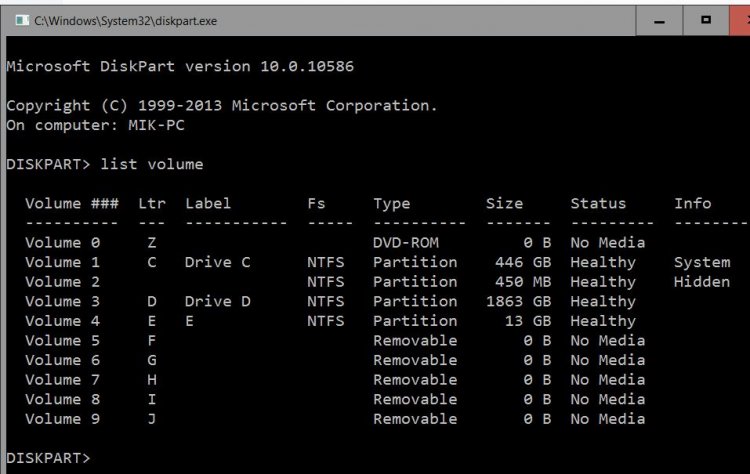Click the MIK-PC computer name text
This screenshot has height=474, width=750.
pos(156,125)
